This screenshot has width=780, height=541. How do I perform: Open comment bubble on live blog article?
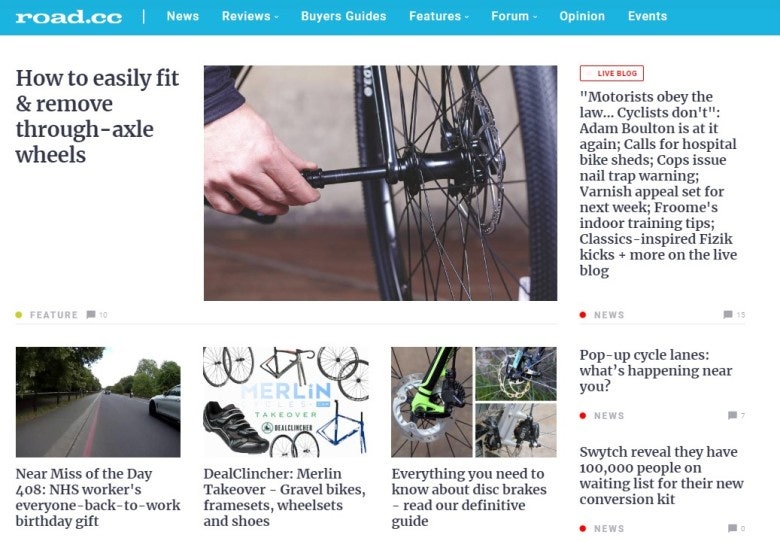727,315
